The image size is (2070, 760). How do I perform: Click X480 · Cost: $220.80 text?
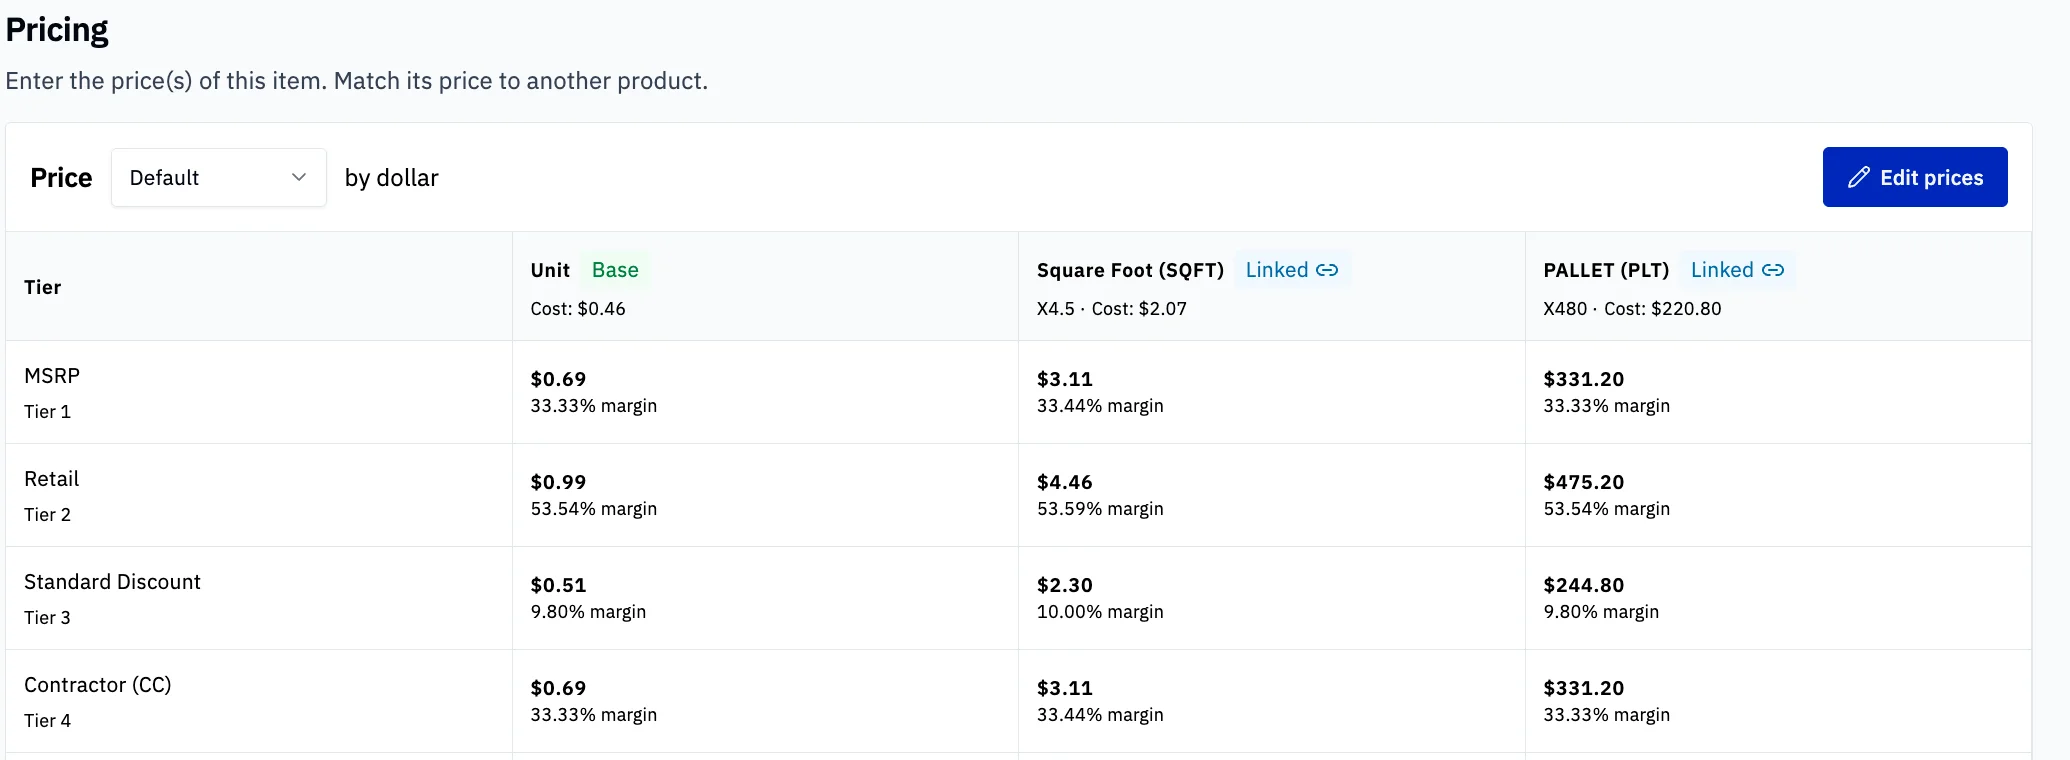point(1632,309)
